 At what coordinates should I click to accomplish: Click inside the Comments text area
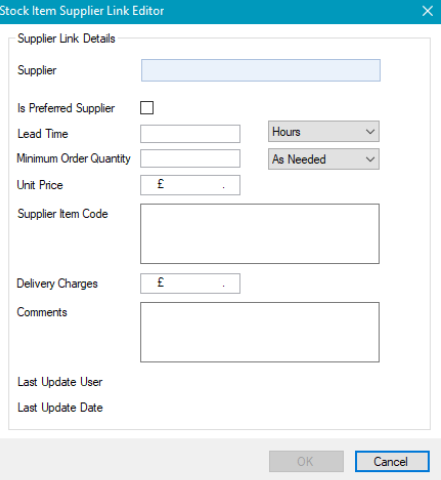(x=260, y=332)
